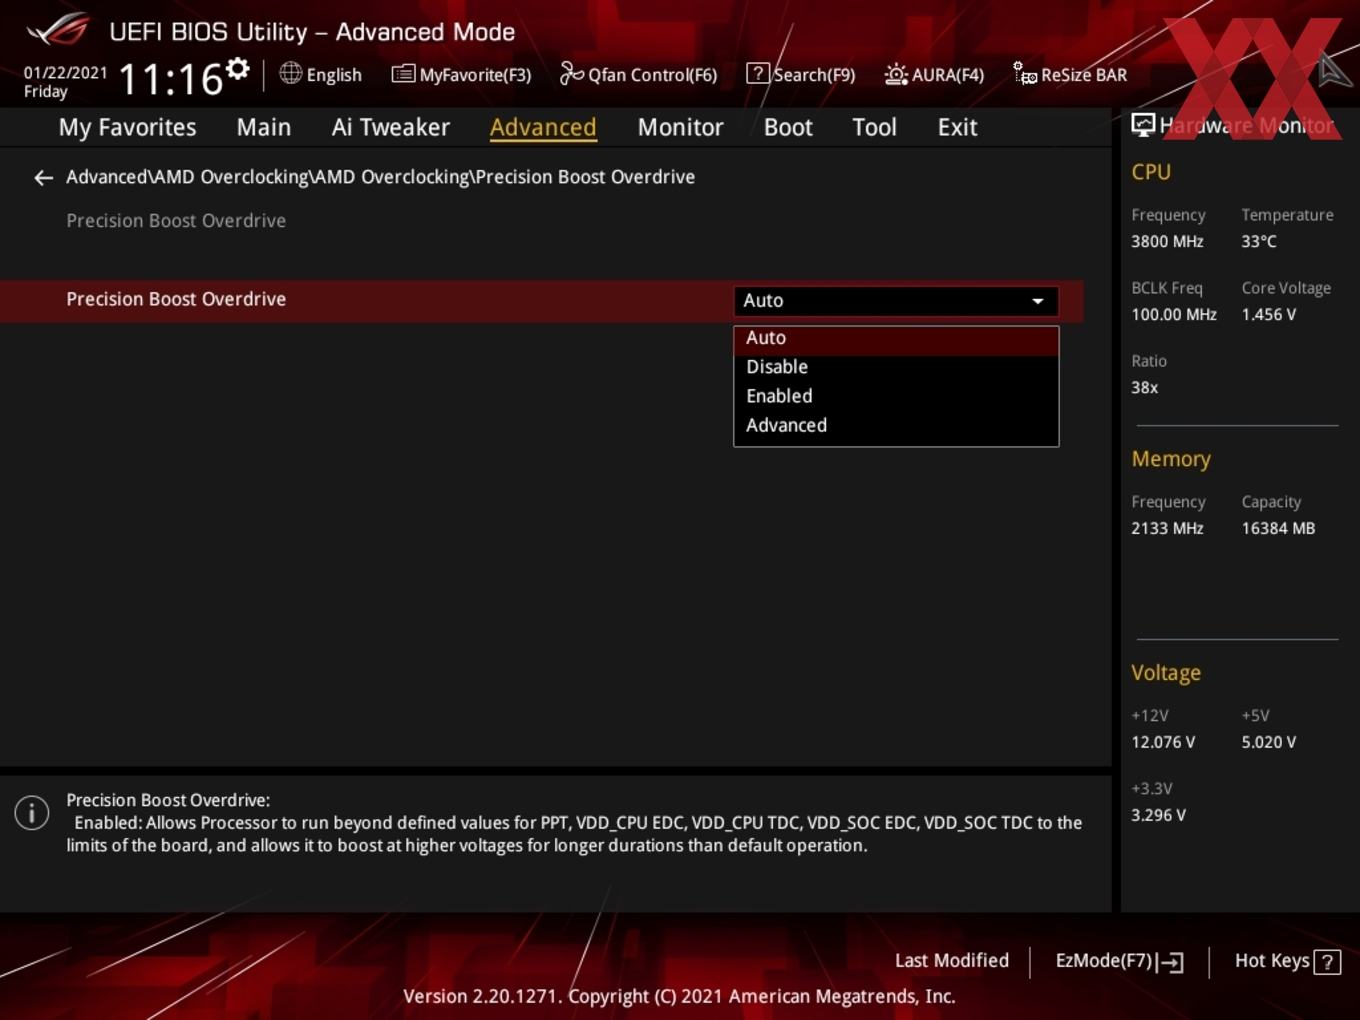Viewport: 1360px width, 1020px height.
Task: Click the Precision Boost Overdrive row label
Action: (176, 299)
